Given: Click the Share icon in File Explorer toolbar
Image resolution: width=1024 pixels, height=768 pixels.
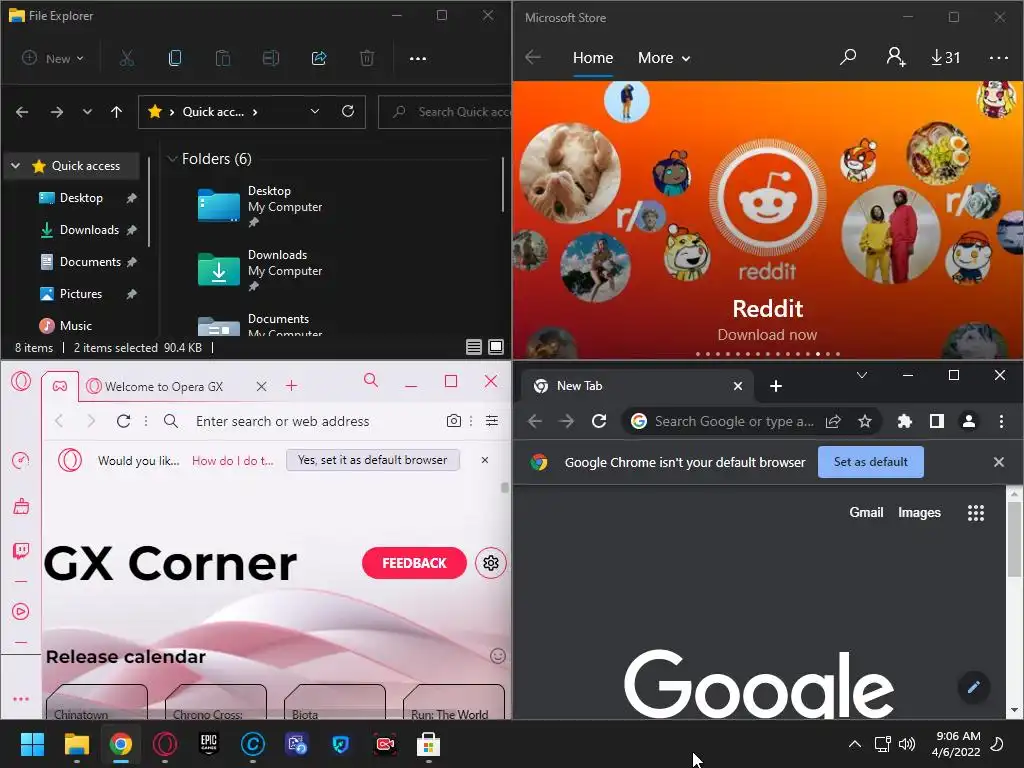Looking at the screenshot, I should [319, 58].
